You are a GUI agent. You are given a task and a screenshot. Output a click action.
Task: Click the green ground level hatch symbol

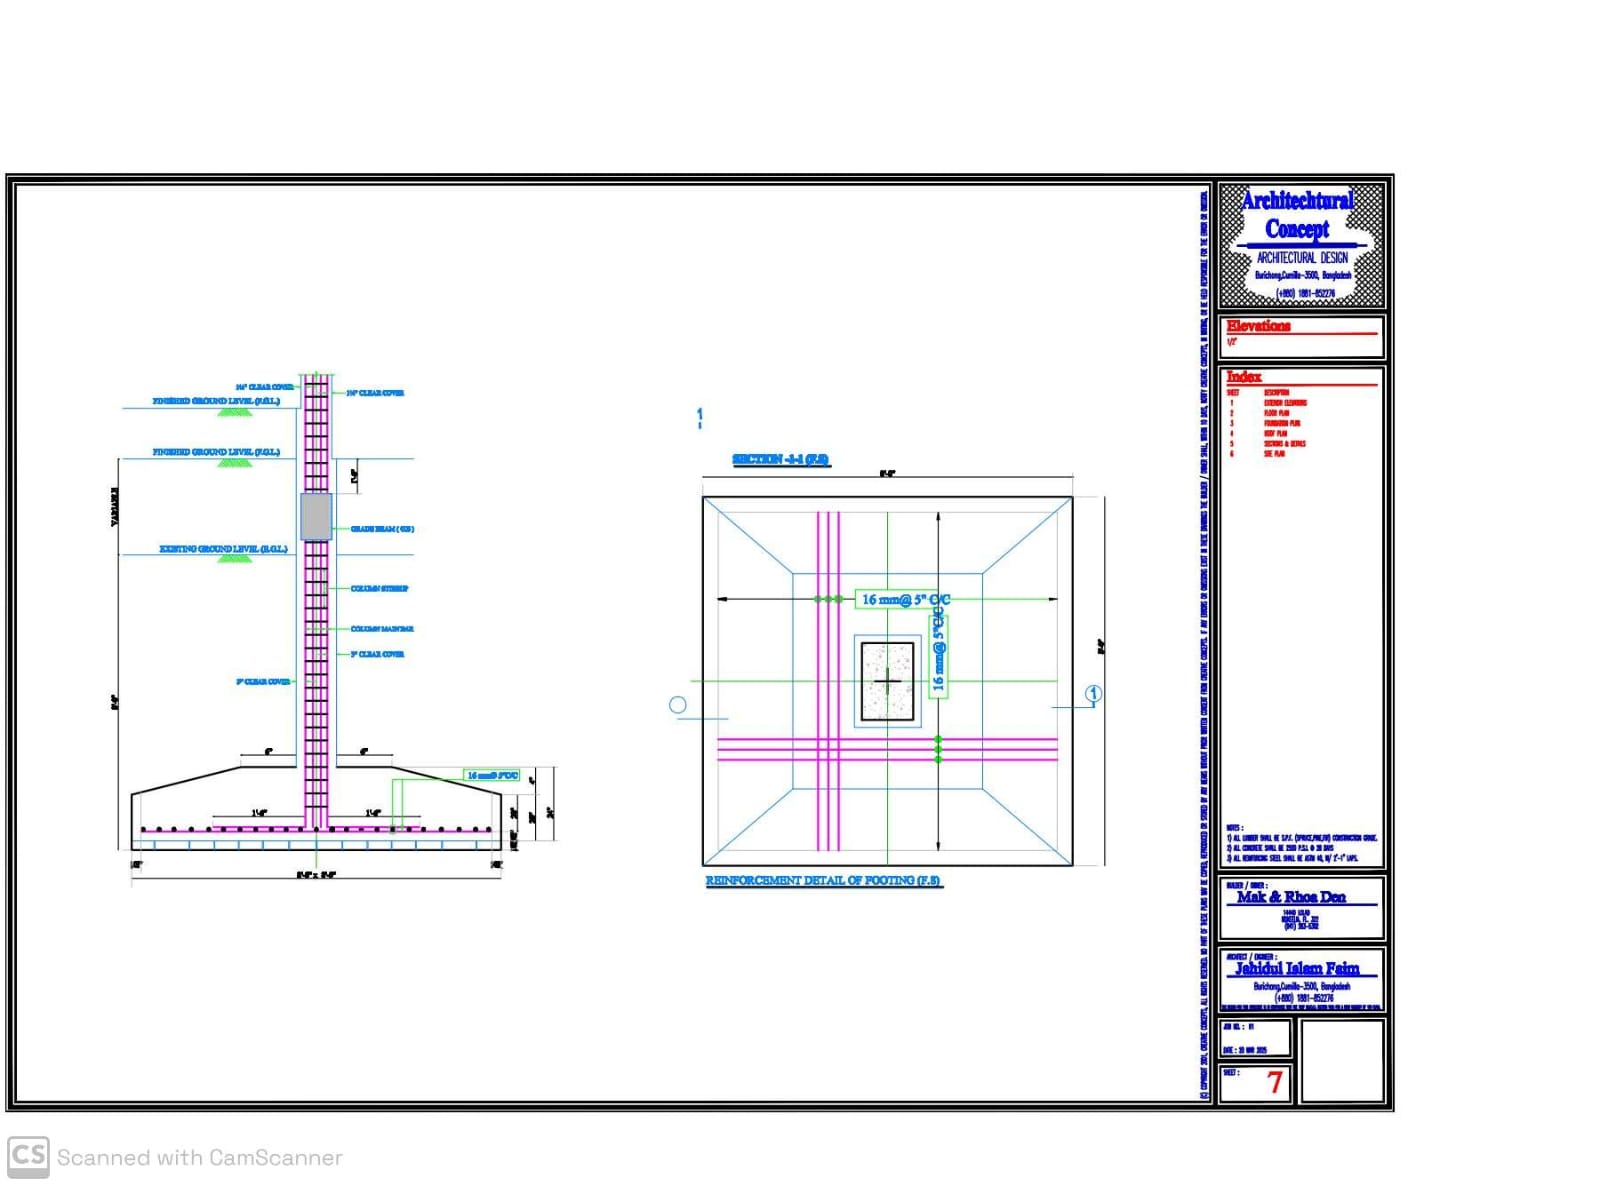pos(234,412)
